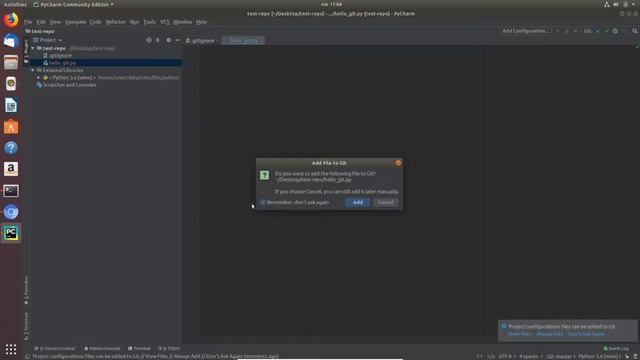
Task: Open the Edit menu
Action: click(x=41, y=22)
